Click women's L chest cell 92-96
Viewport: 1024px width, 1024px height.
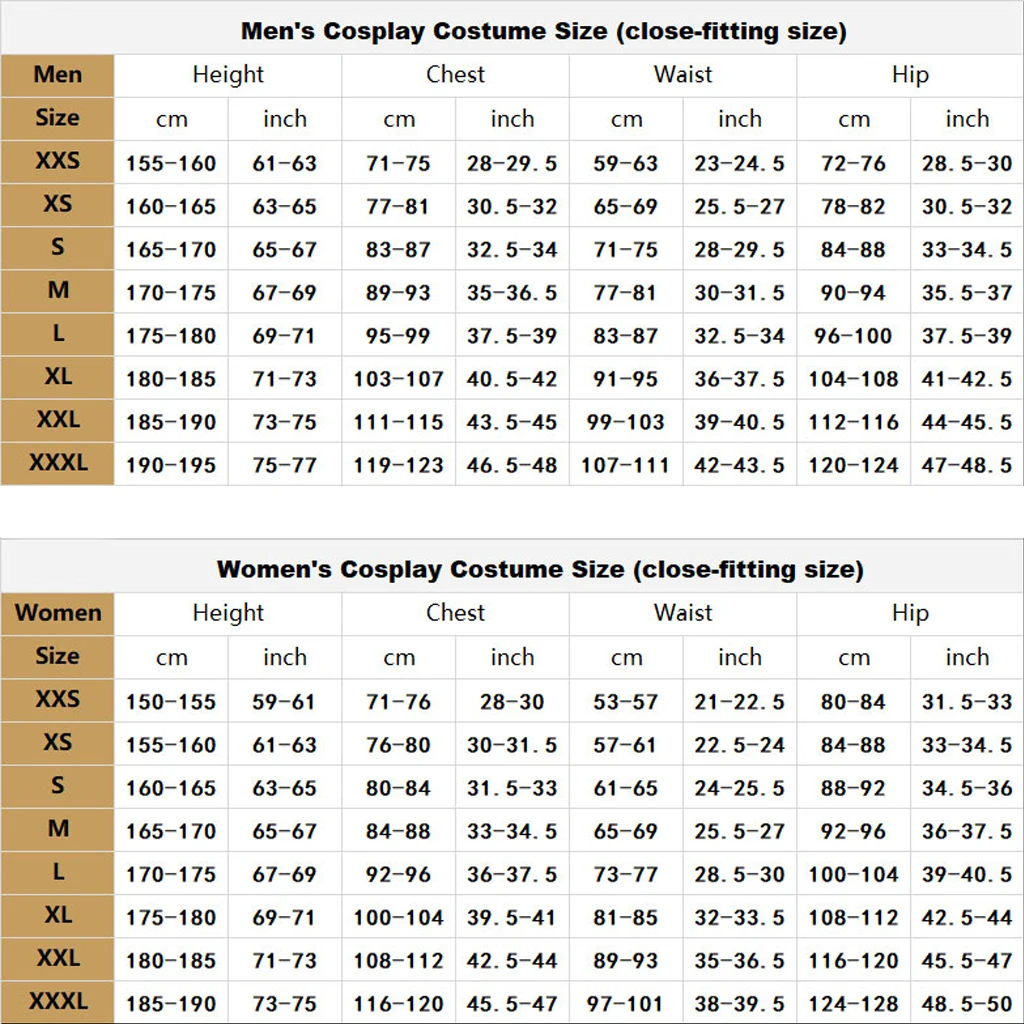pyautogui.click(x=398, y=874)
